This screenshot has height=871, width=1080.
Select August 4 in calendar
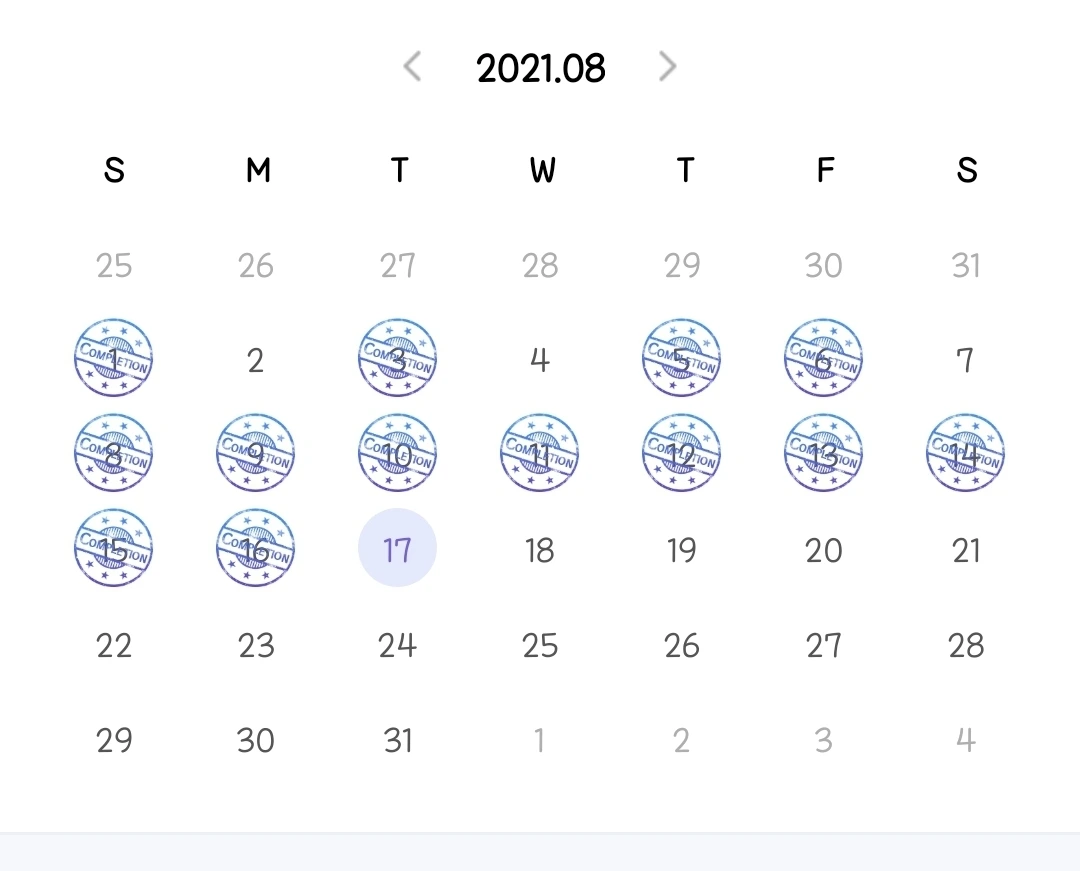540,360
